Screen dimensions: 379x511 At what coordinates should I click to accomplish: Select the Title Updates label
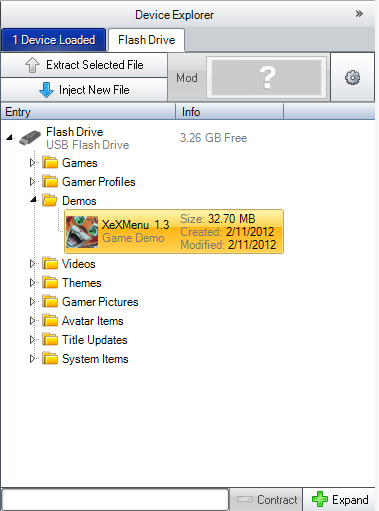pyautogui.click(x=95, y=340)
